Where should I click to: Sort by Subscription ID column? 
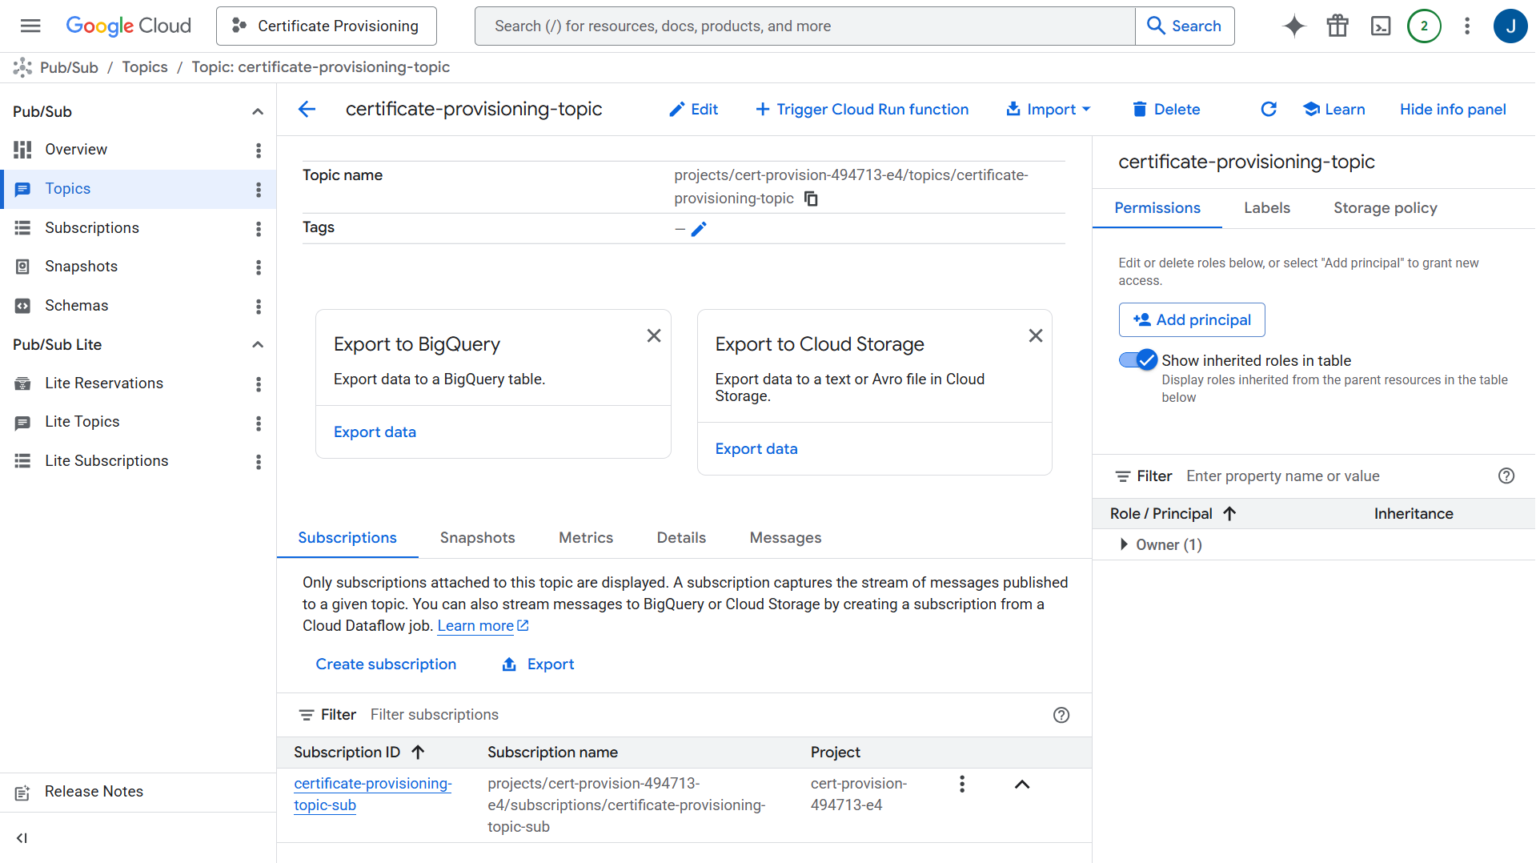[x=359, y=752]
